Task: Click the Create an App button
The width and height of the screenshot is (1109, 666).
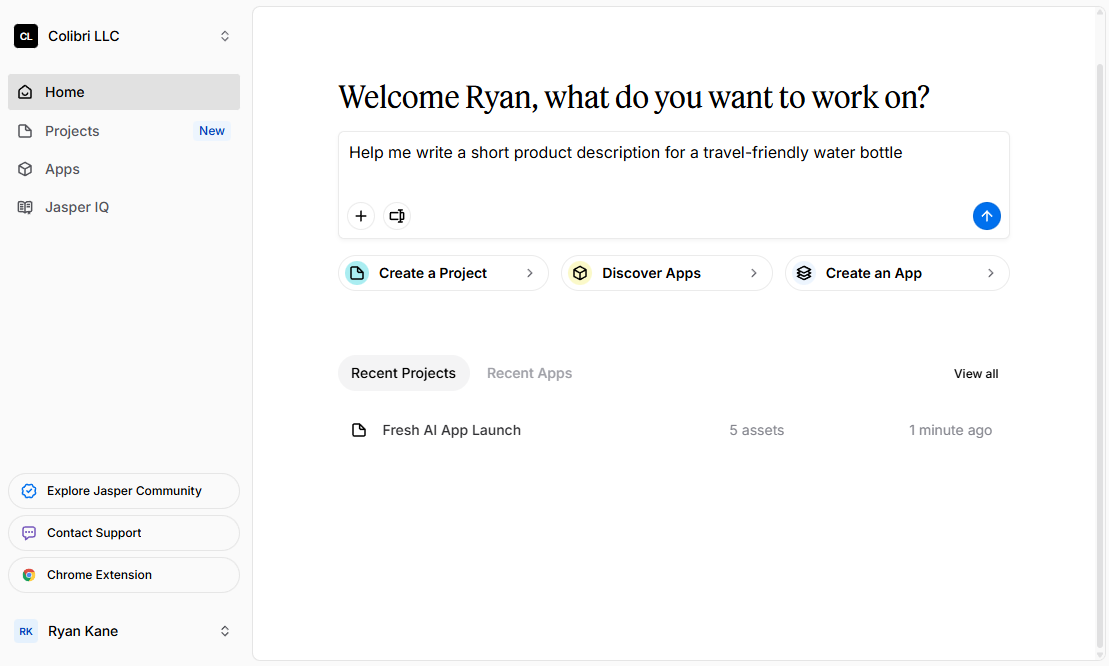Action: tap(897, 273)
